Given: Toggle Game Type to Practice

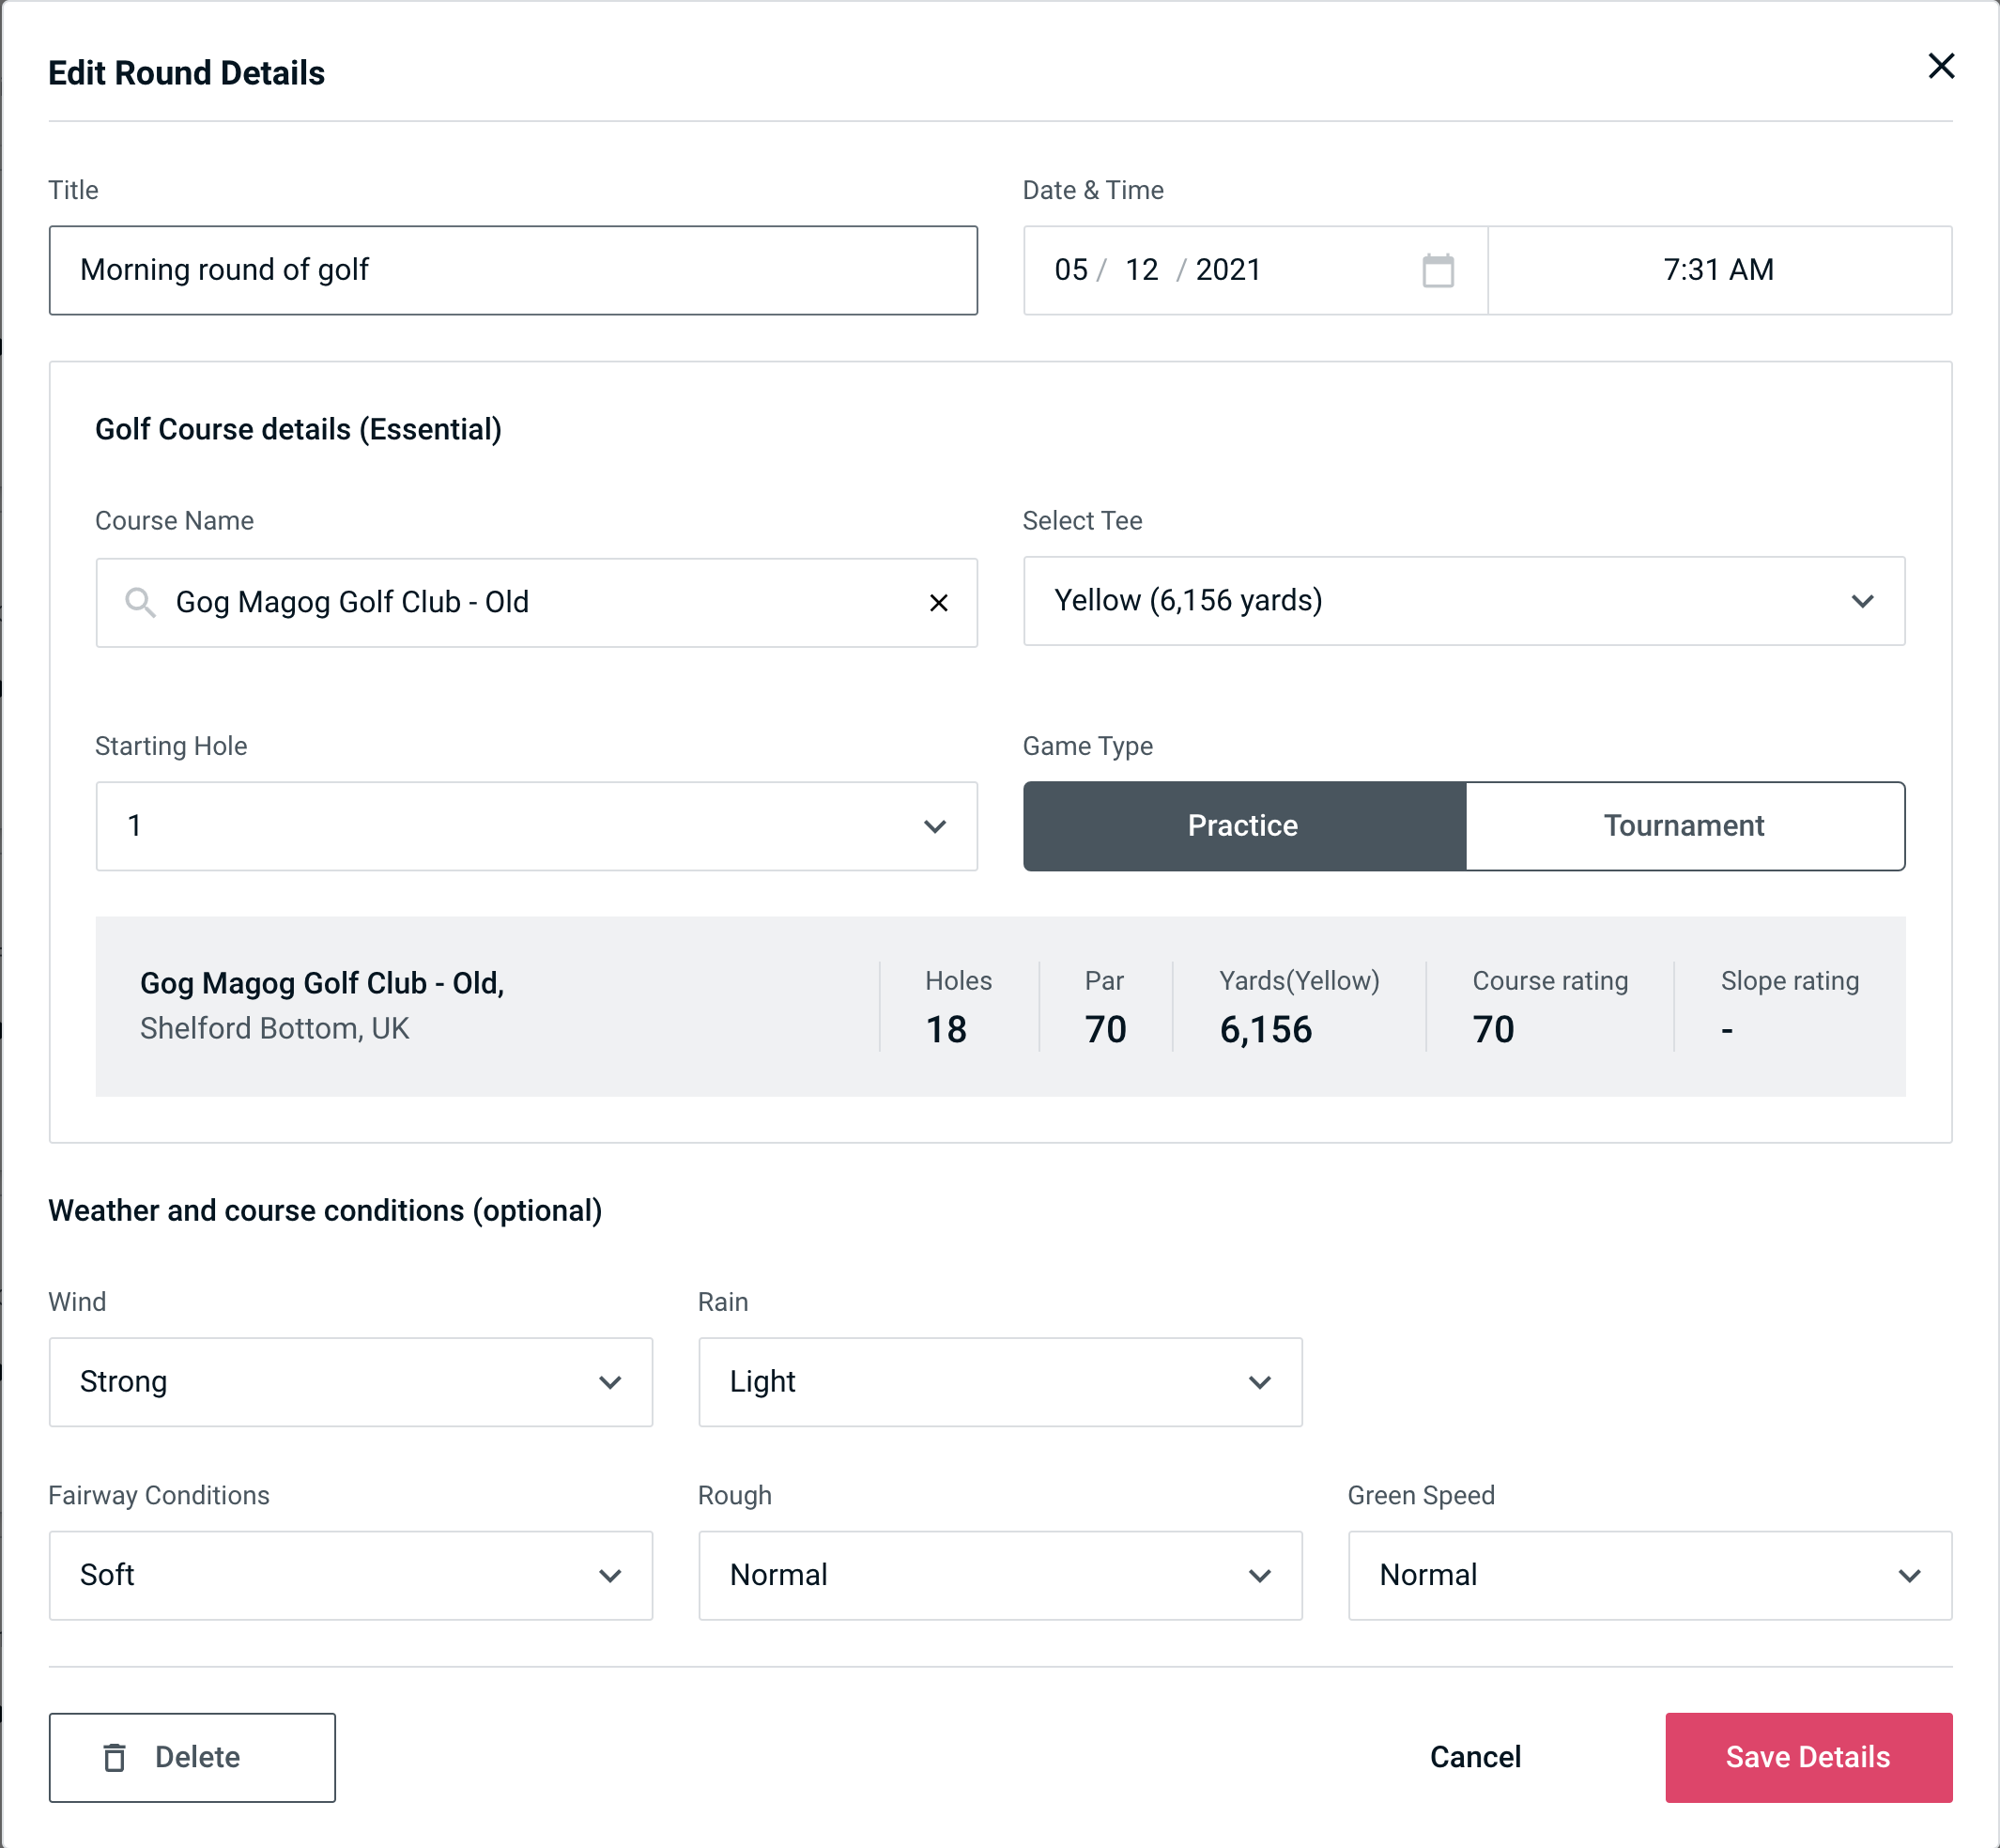Looking at the screenshot, I should [x=1242, y=825].
